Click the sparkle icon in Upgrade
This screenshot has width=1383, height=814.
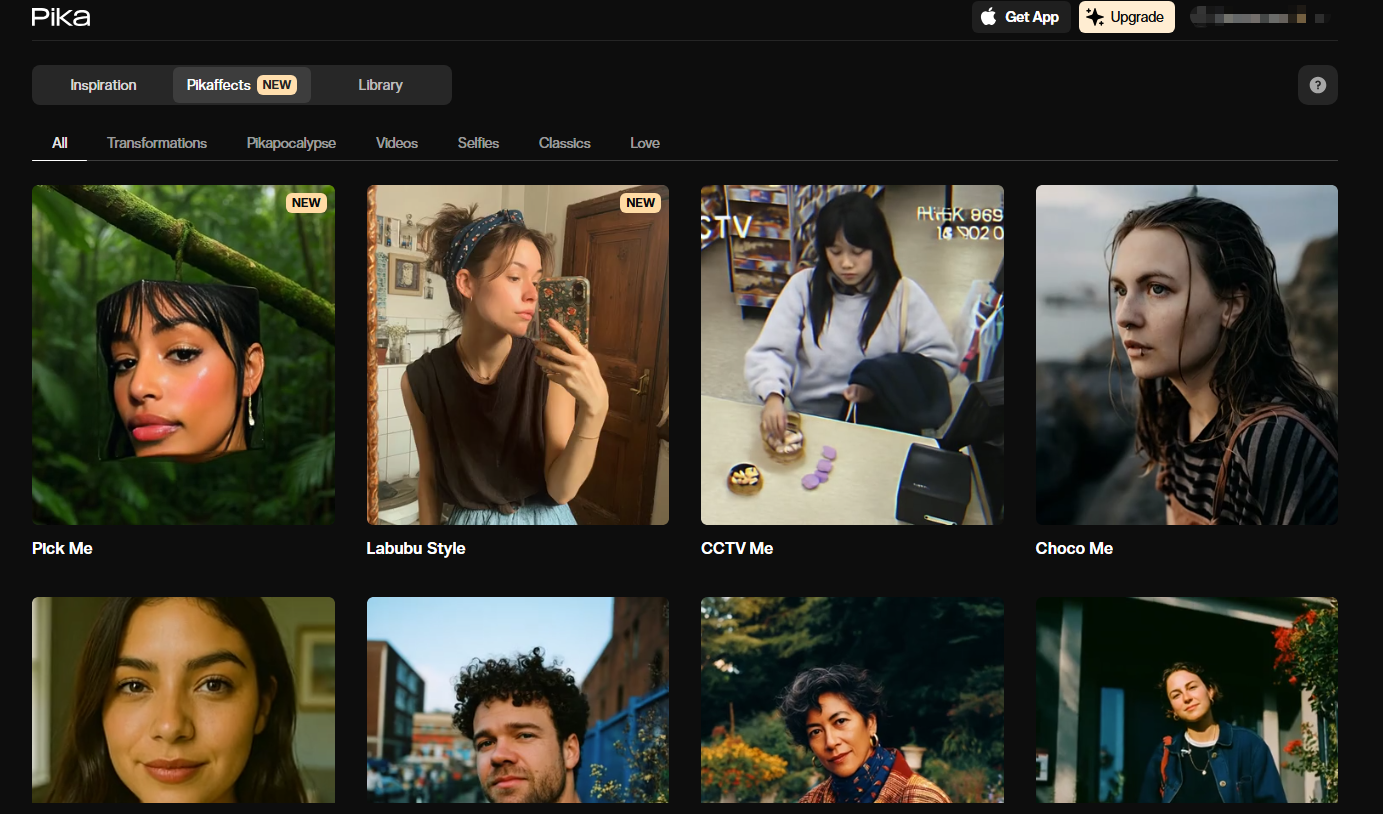pos(1095,17)
